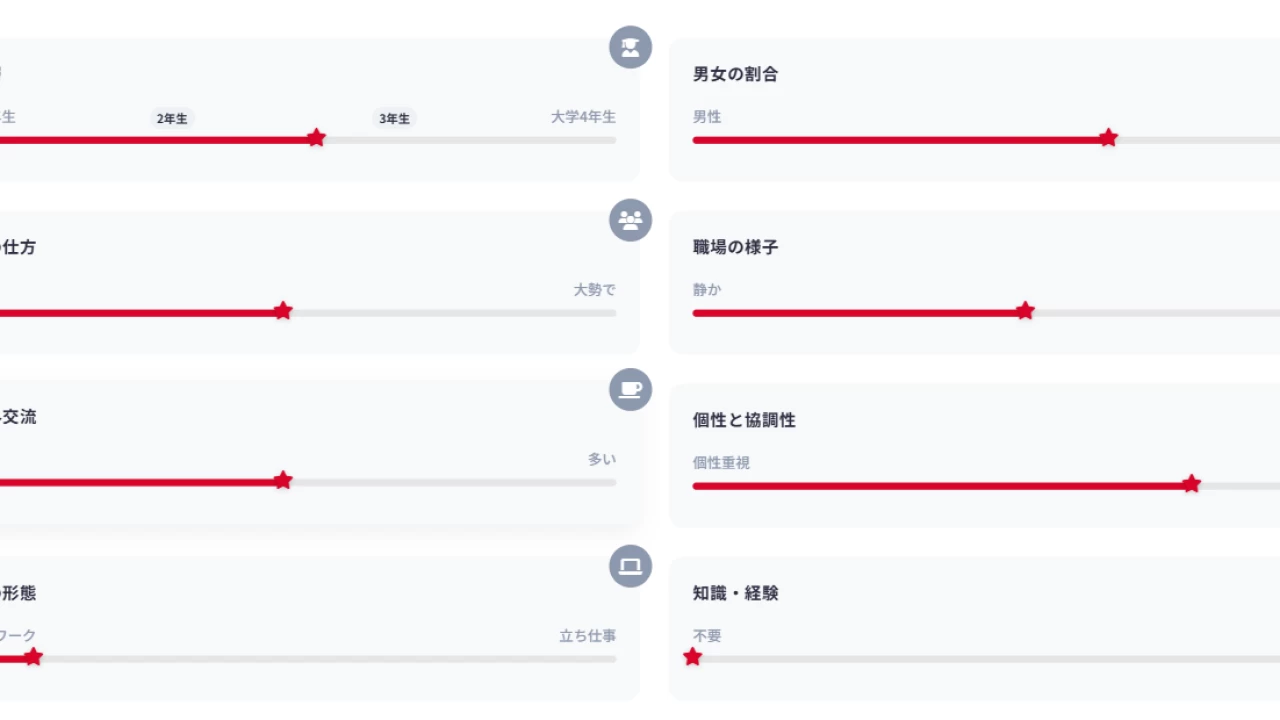Click the star on the school year slider
The width and height of the screenshot is (1280, 720).
316,138
